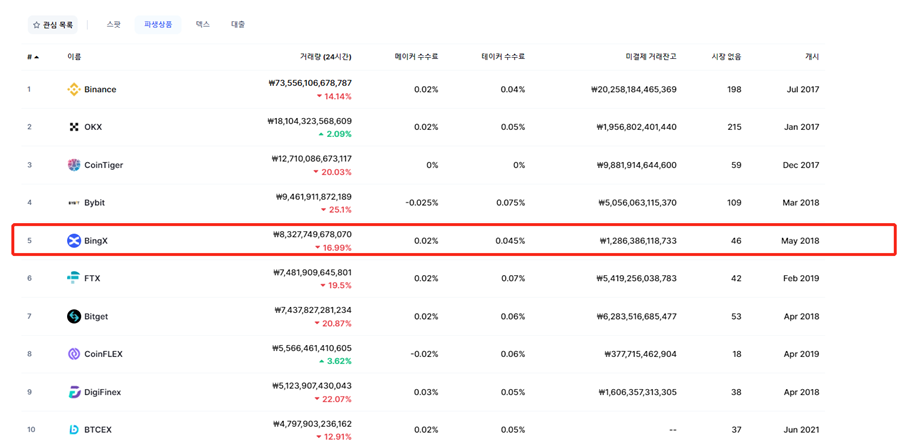
Task: Open the DigiFinex exchange link
Action: click(103, 392)
